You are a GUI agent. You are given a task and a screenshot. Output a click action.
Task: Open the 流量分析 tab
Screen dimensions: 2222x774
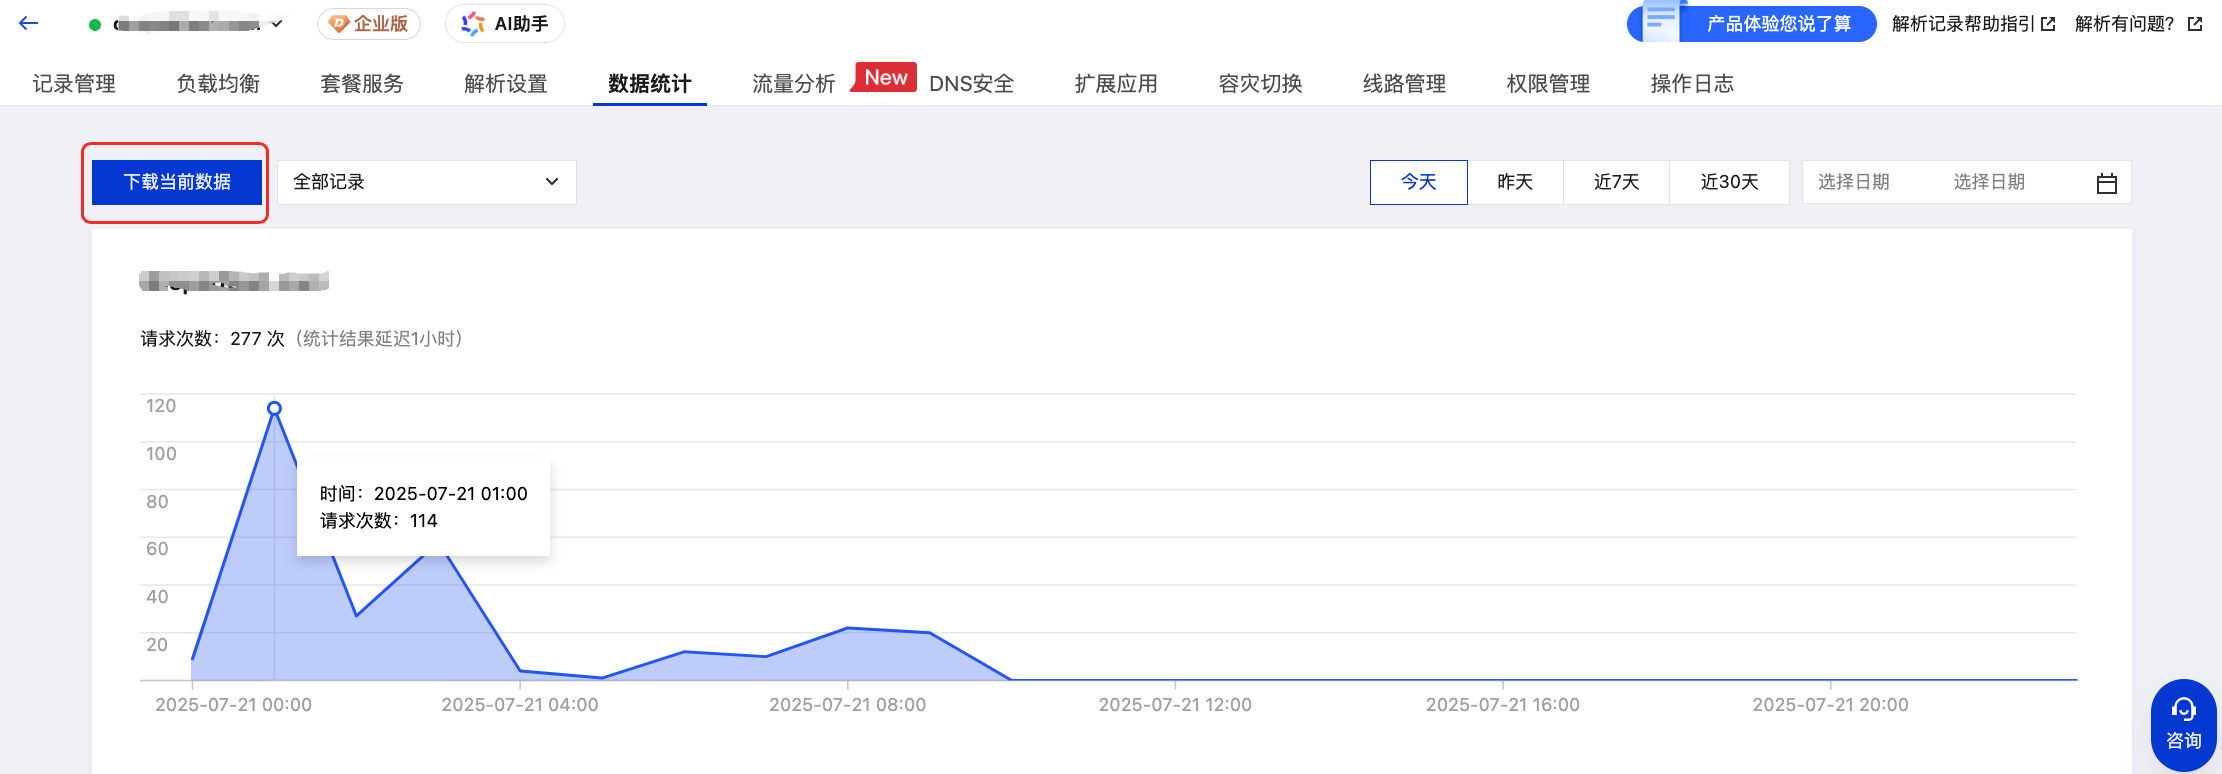pyautogui.click(x=793, y=84)
